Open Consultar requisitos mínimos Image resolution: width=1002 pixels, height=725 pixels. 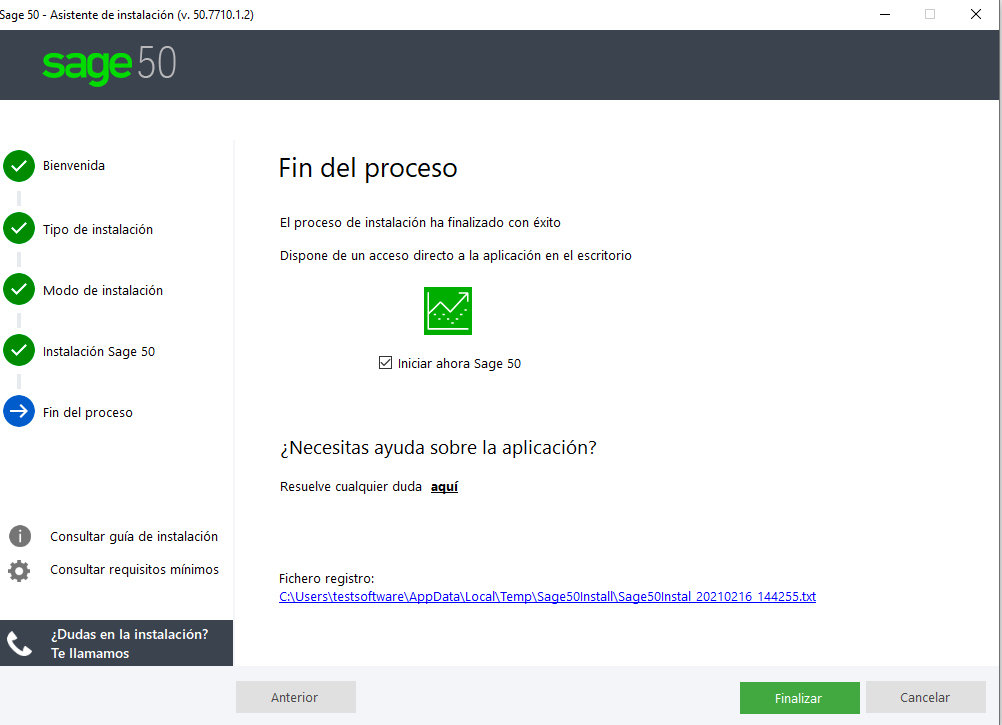(134, 569)
